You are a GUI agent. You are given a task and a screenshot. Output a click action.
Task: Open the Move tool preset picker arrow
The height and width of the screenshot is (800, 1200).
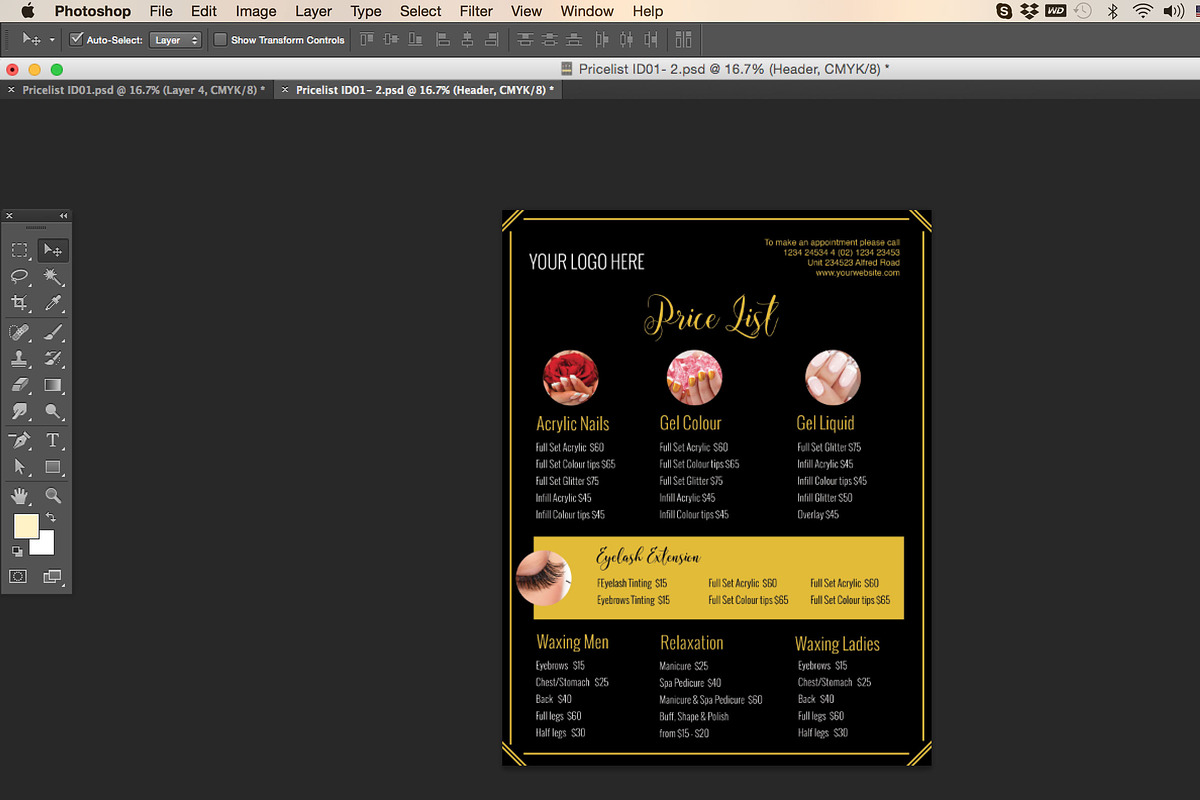click(x=51, y=40)
